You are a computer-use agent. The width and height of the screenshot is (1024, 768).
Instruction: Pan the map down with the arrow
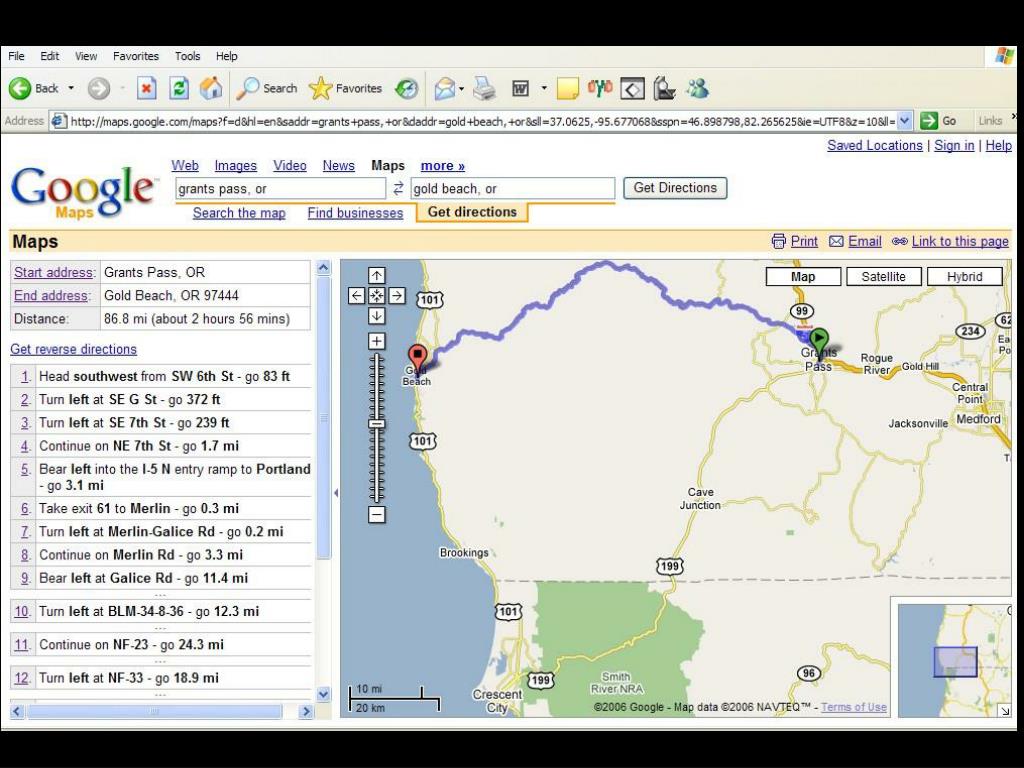pyautogui.click(x=377, y=316)
